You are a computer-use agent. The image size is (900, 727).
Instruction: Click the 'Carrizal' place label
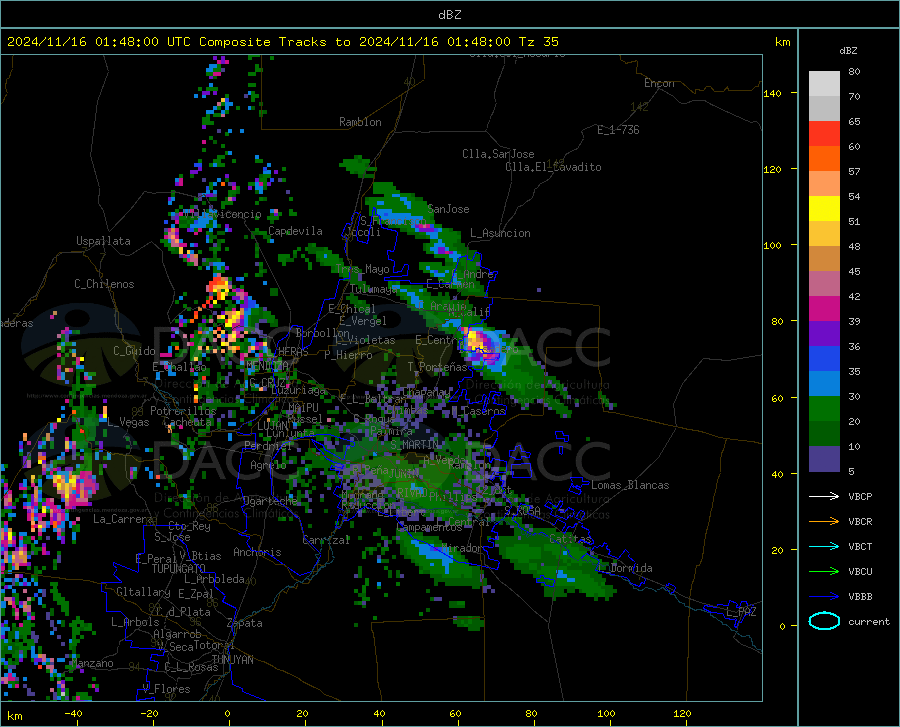coord(326,540)
